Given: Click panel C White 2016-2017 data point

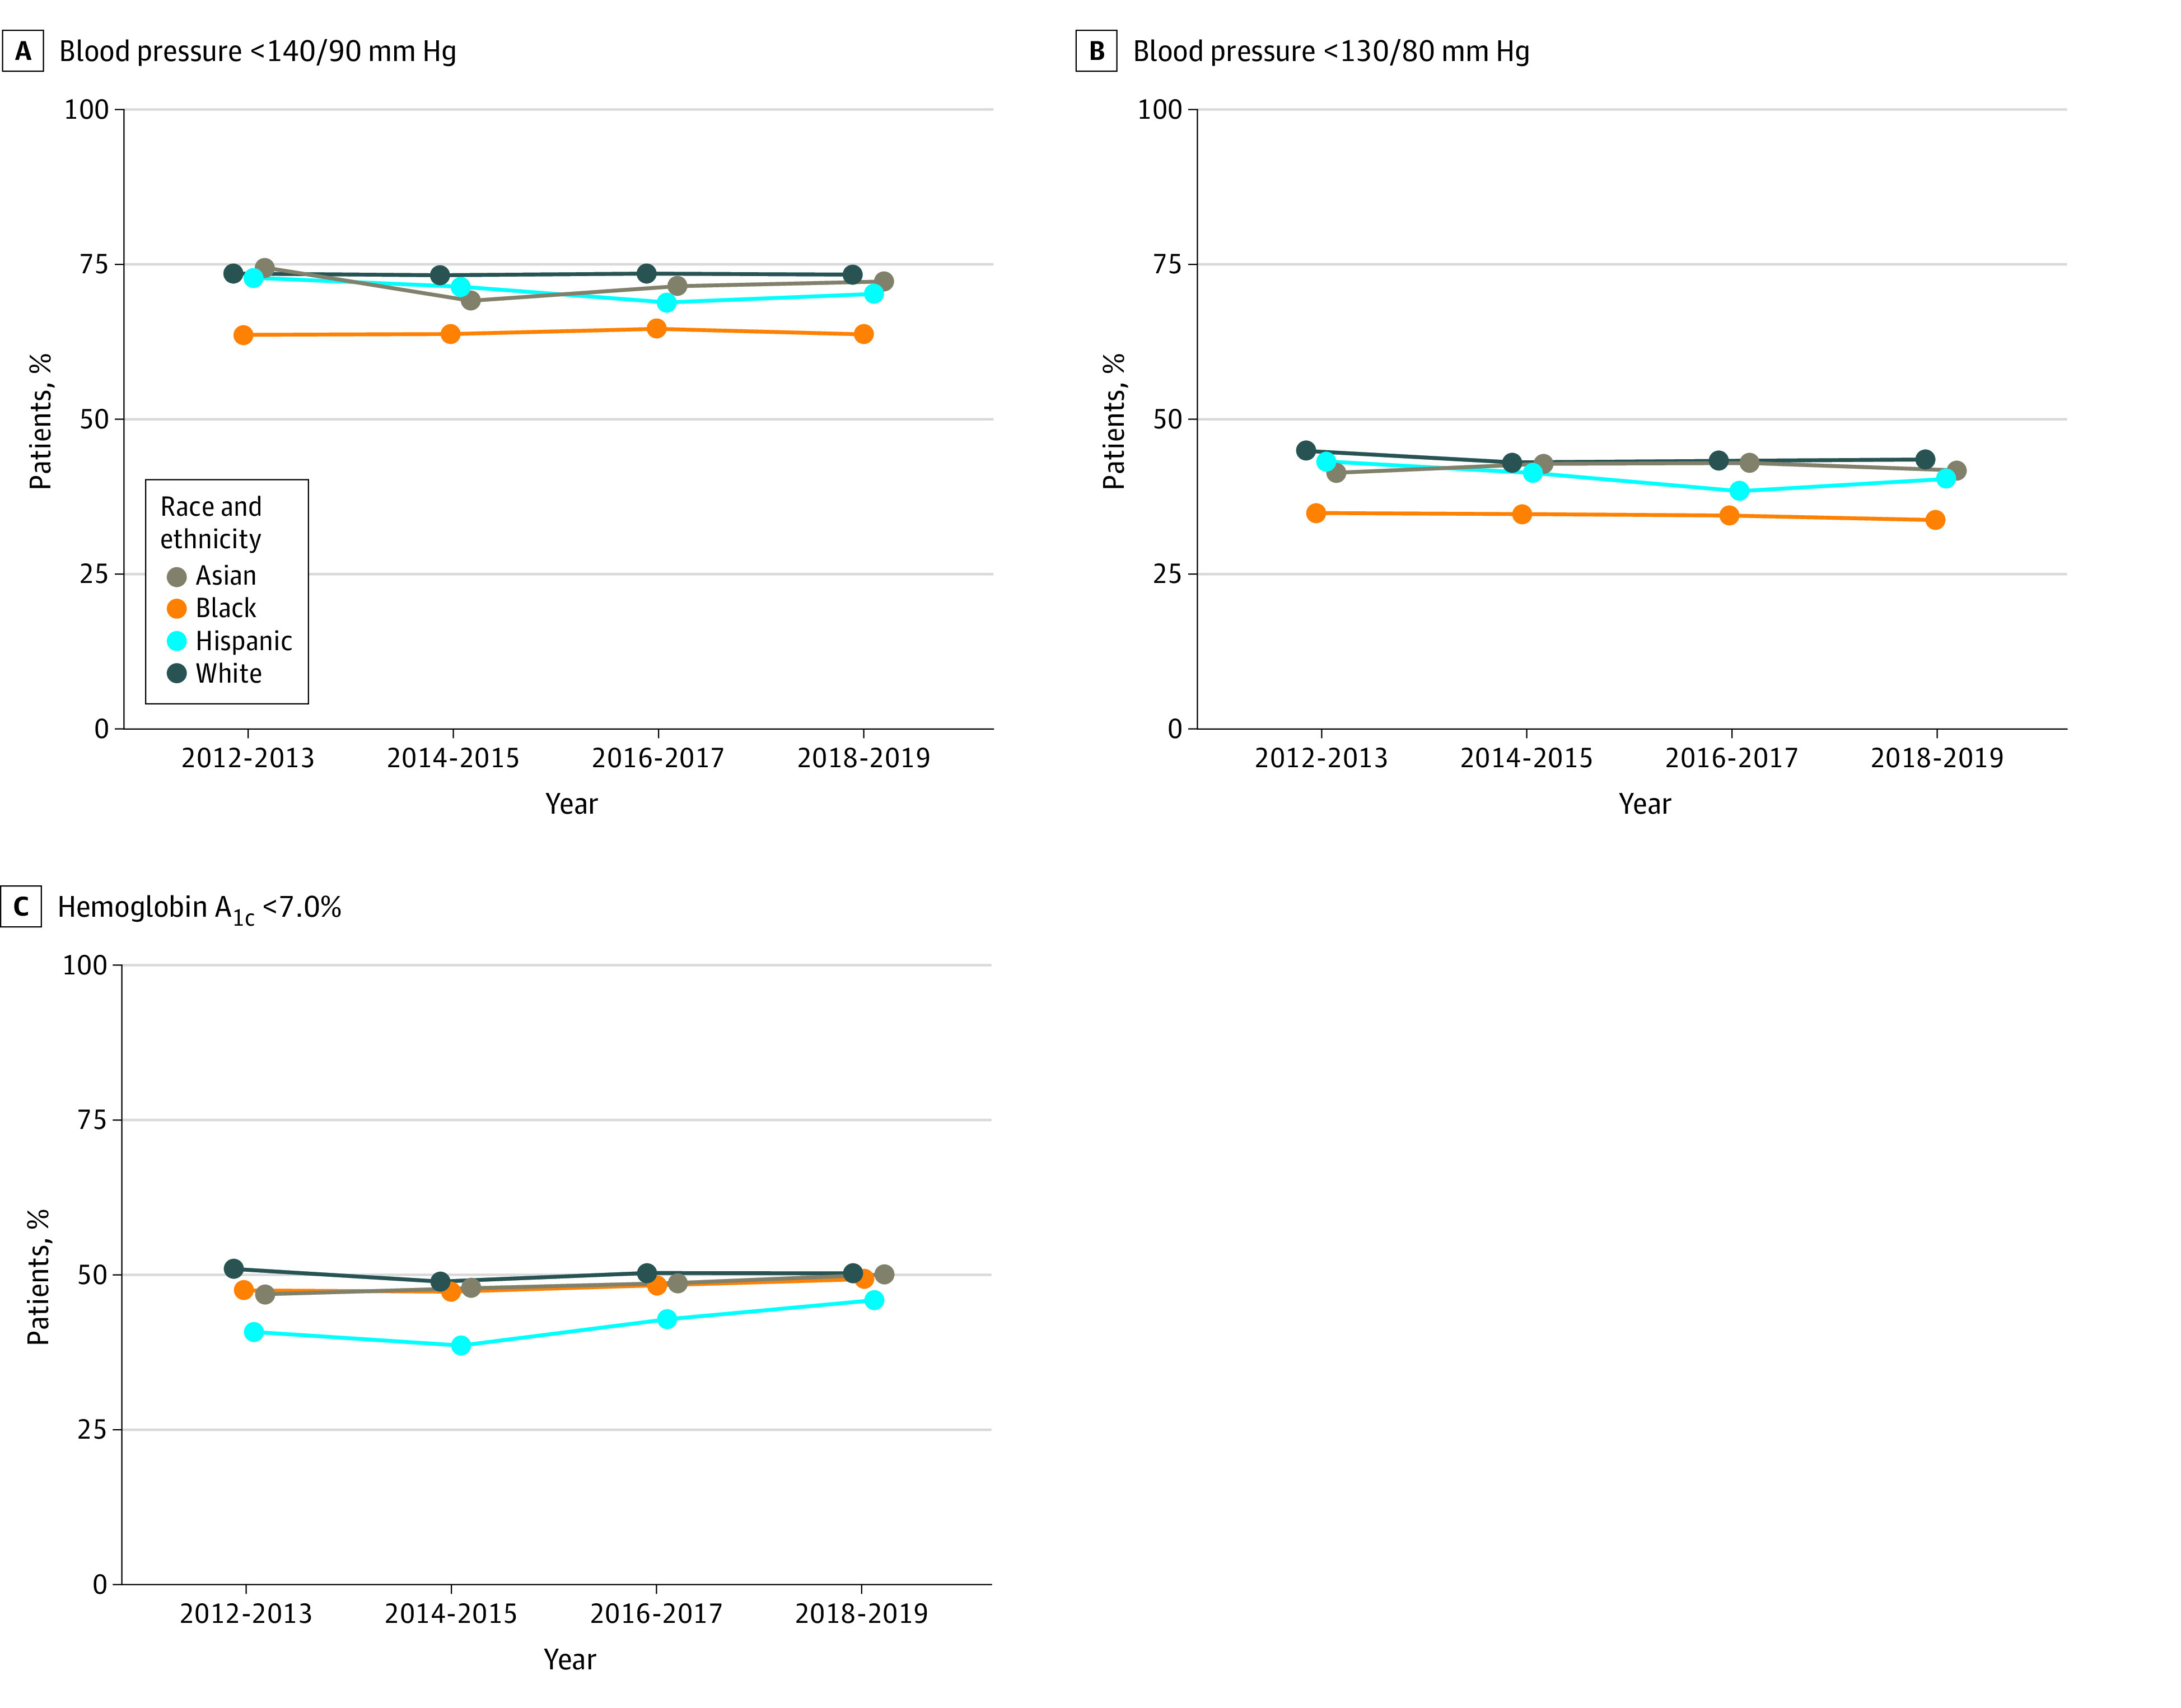Looking at the screenshot, I should [x=647, y=1274].
